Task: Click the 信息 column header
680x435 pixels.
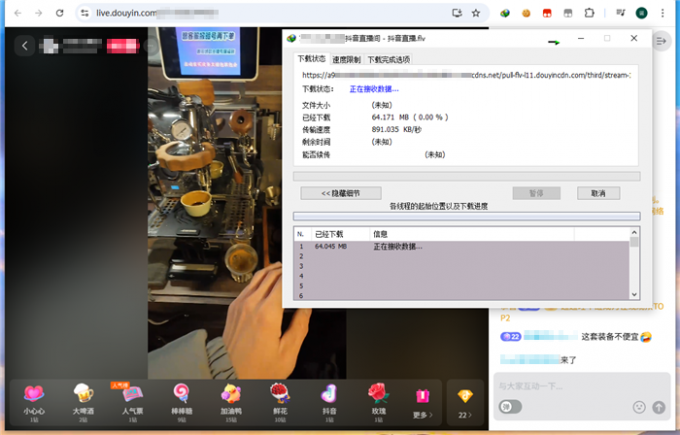Action: coord(472,234)
